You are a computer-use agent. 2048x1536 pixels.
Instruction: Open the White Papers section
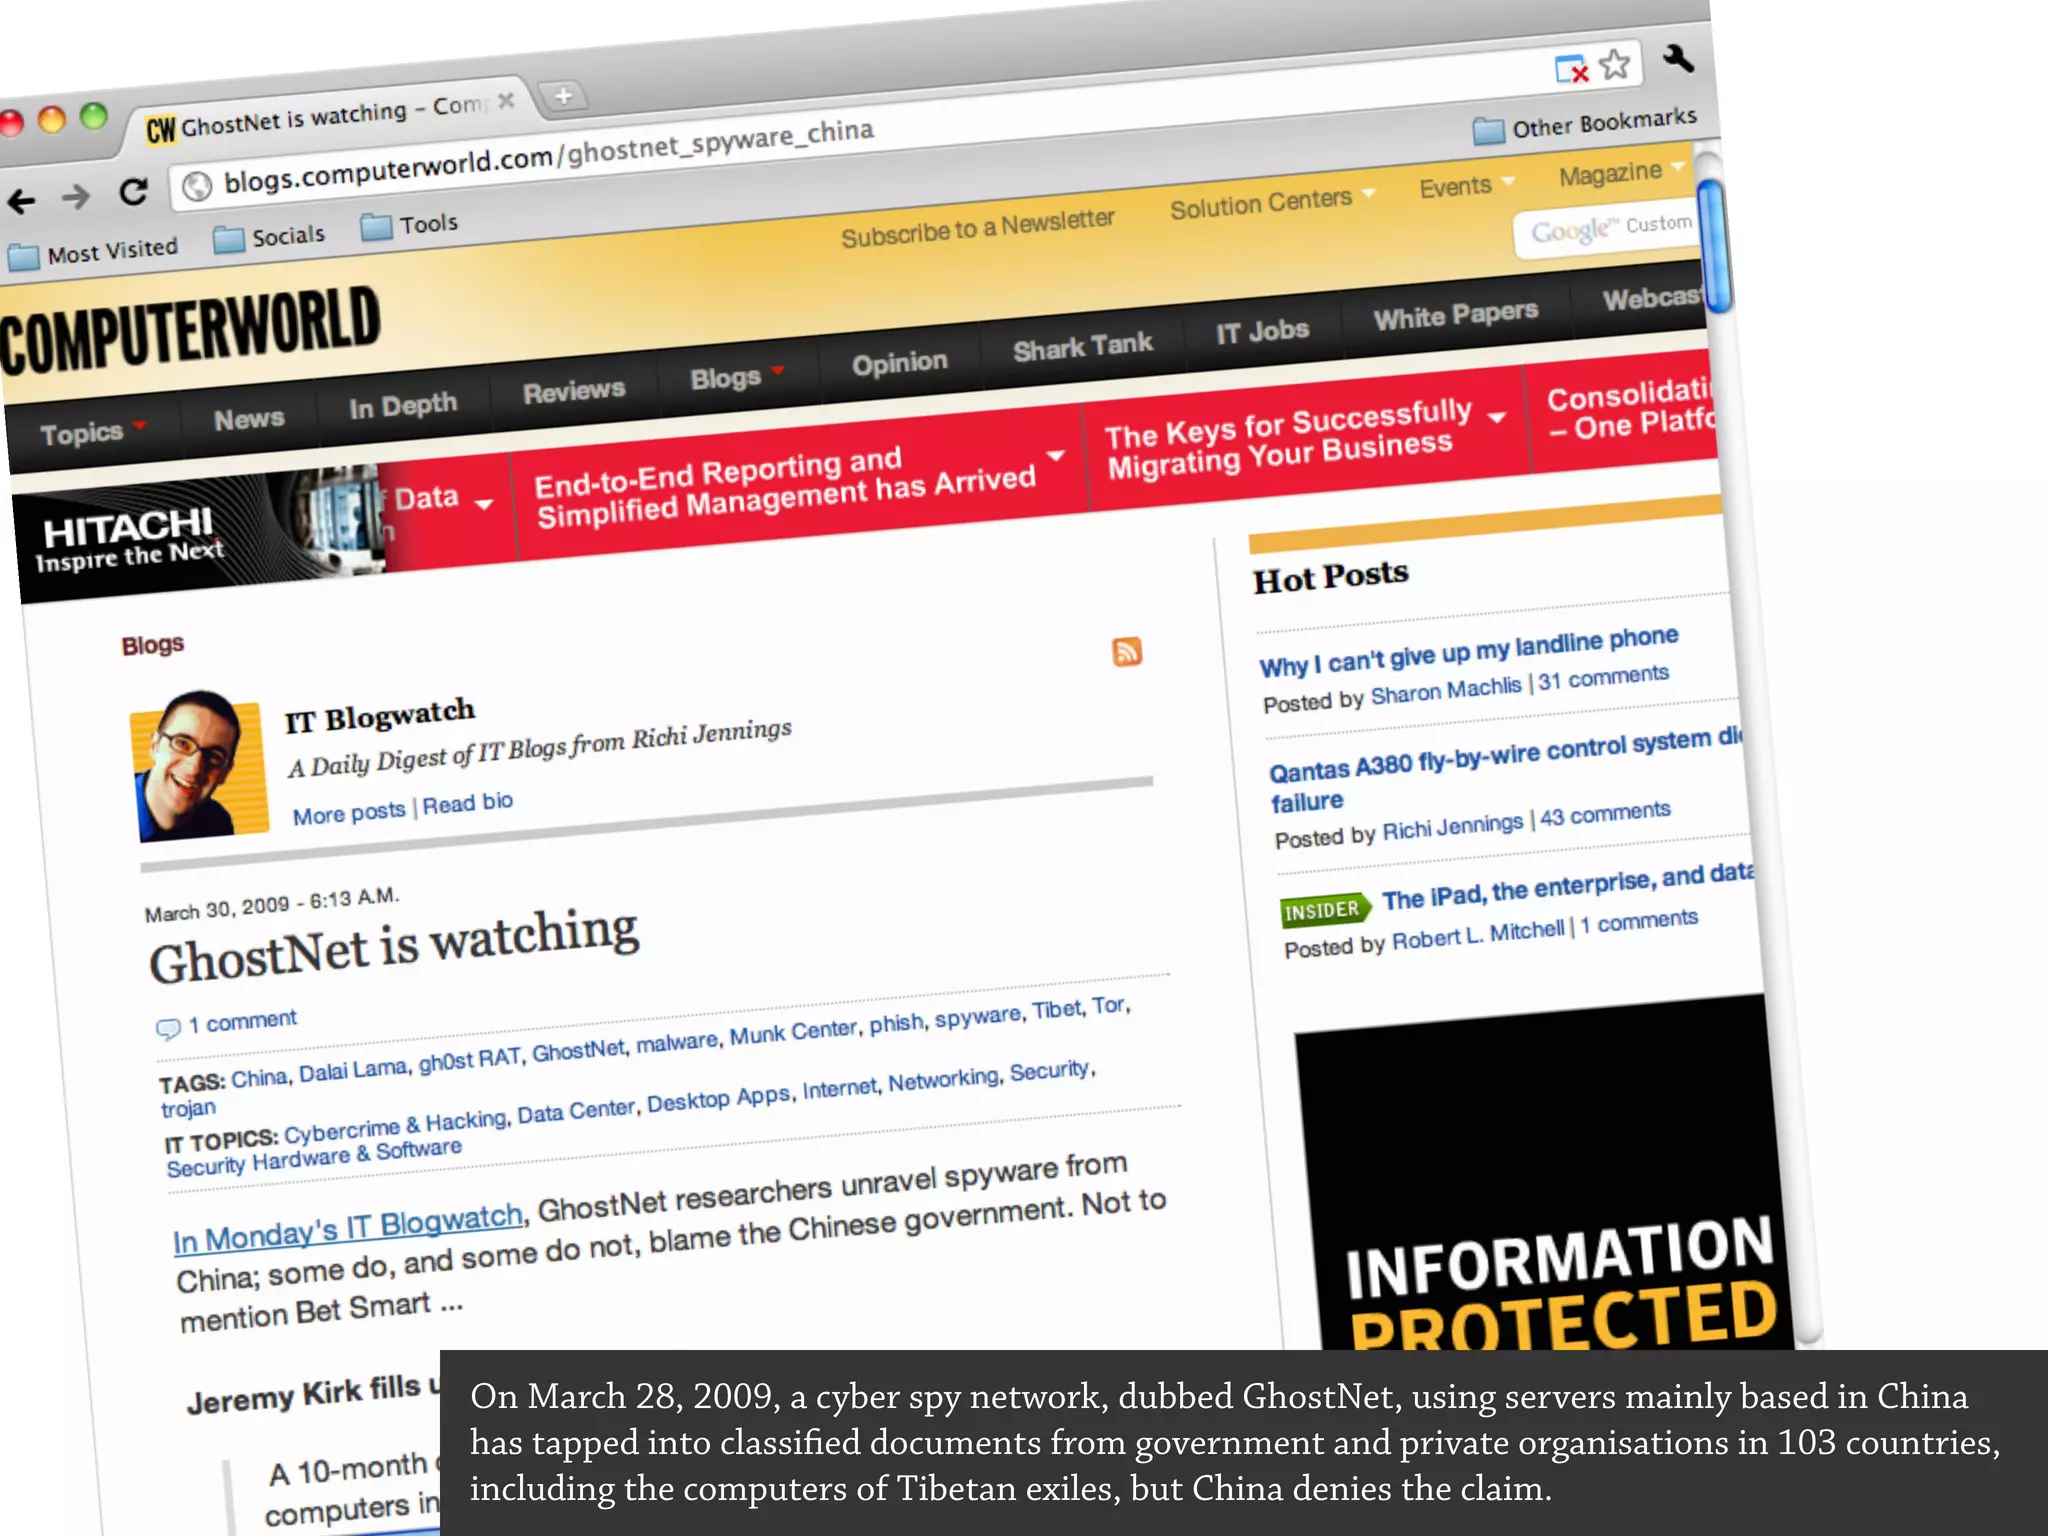(1455, 315)
